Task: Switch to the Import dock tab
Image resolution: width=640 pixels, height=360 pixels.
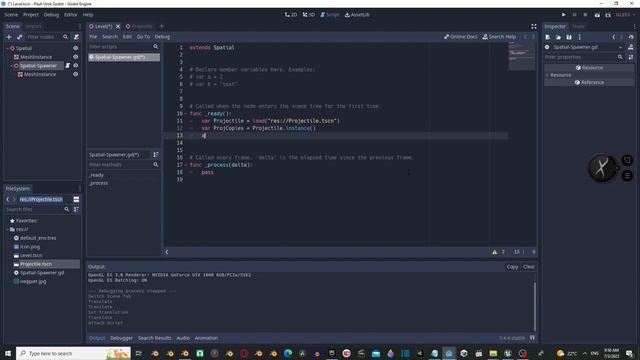Action: [x=33, y=26]
